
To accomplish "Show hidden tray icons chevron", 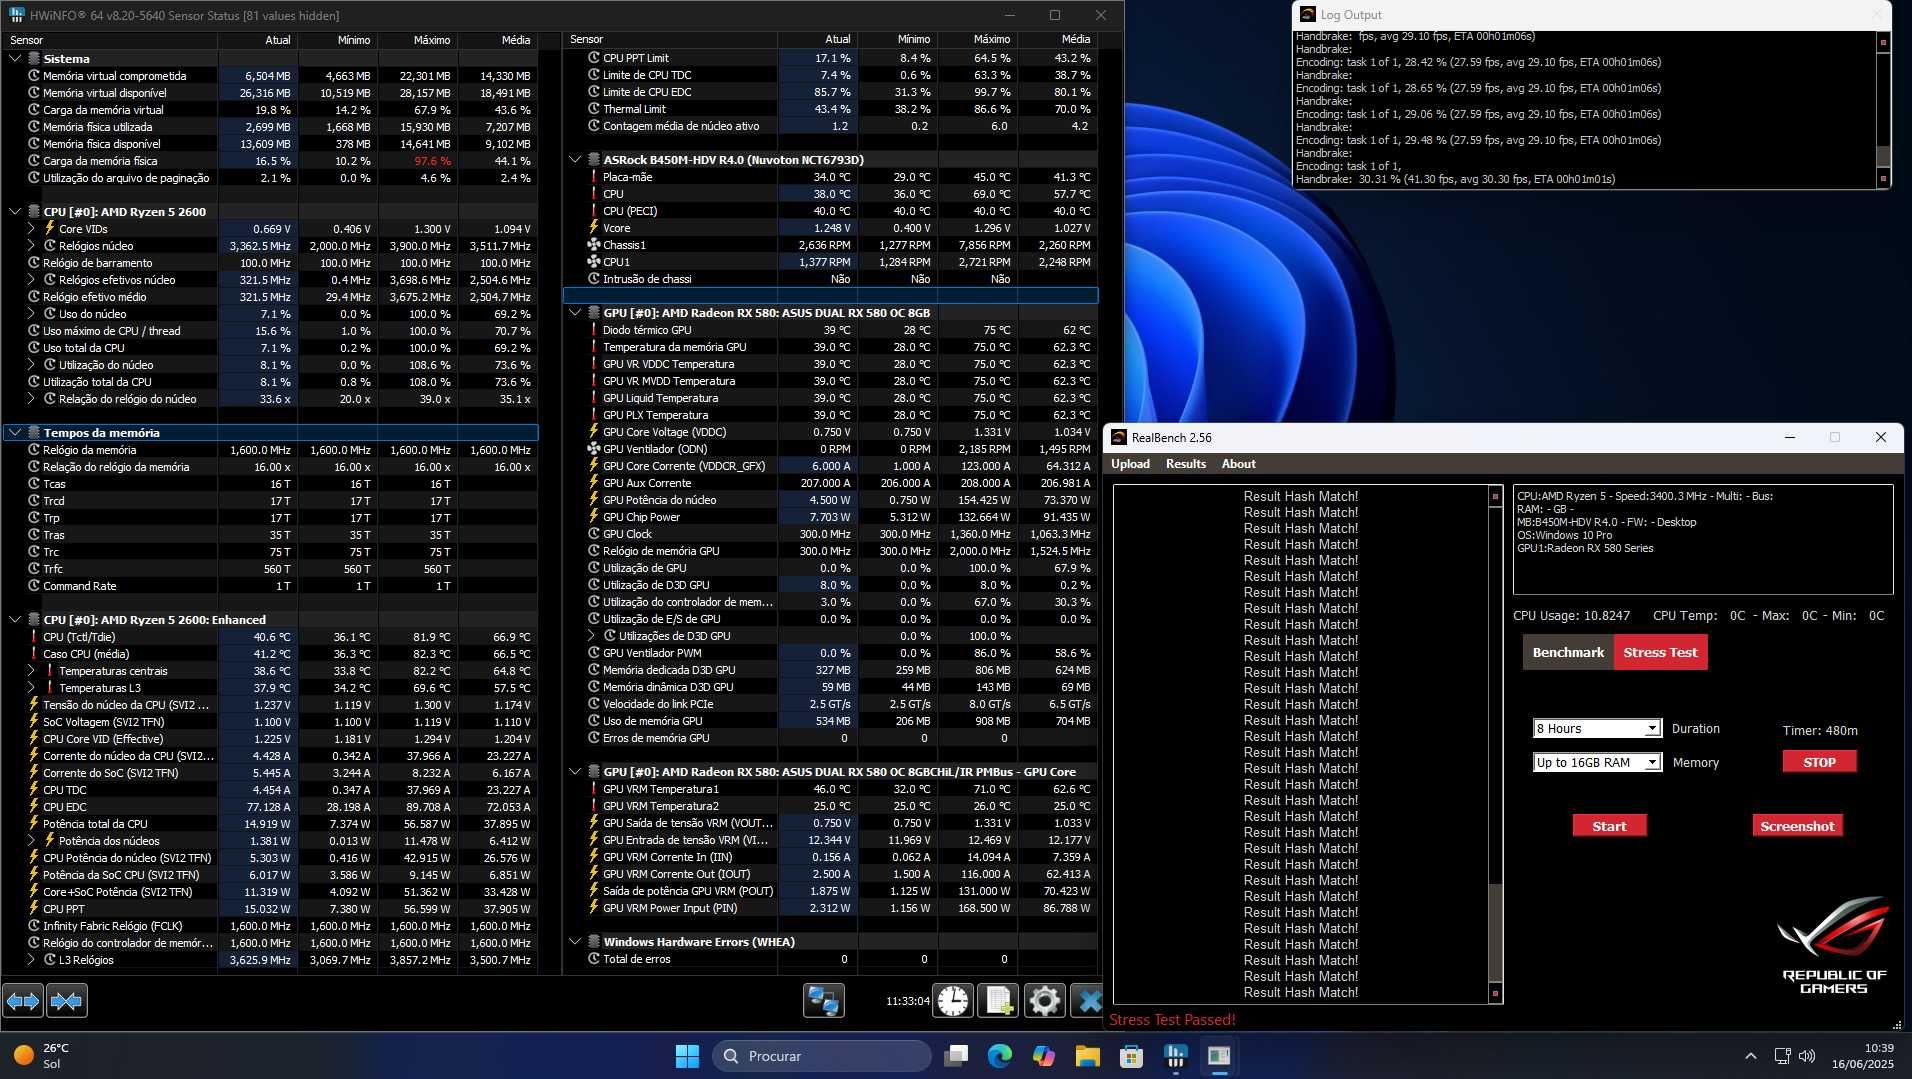I will pyautogui.click(x=1750, y=1056).
